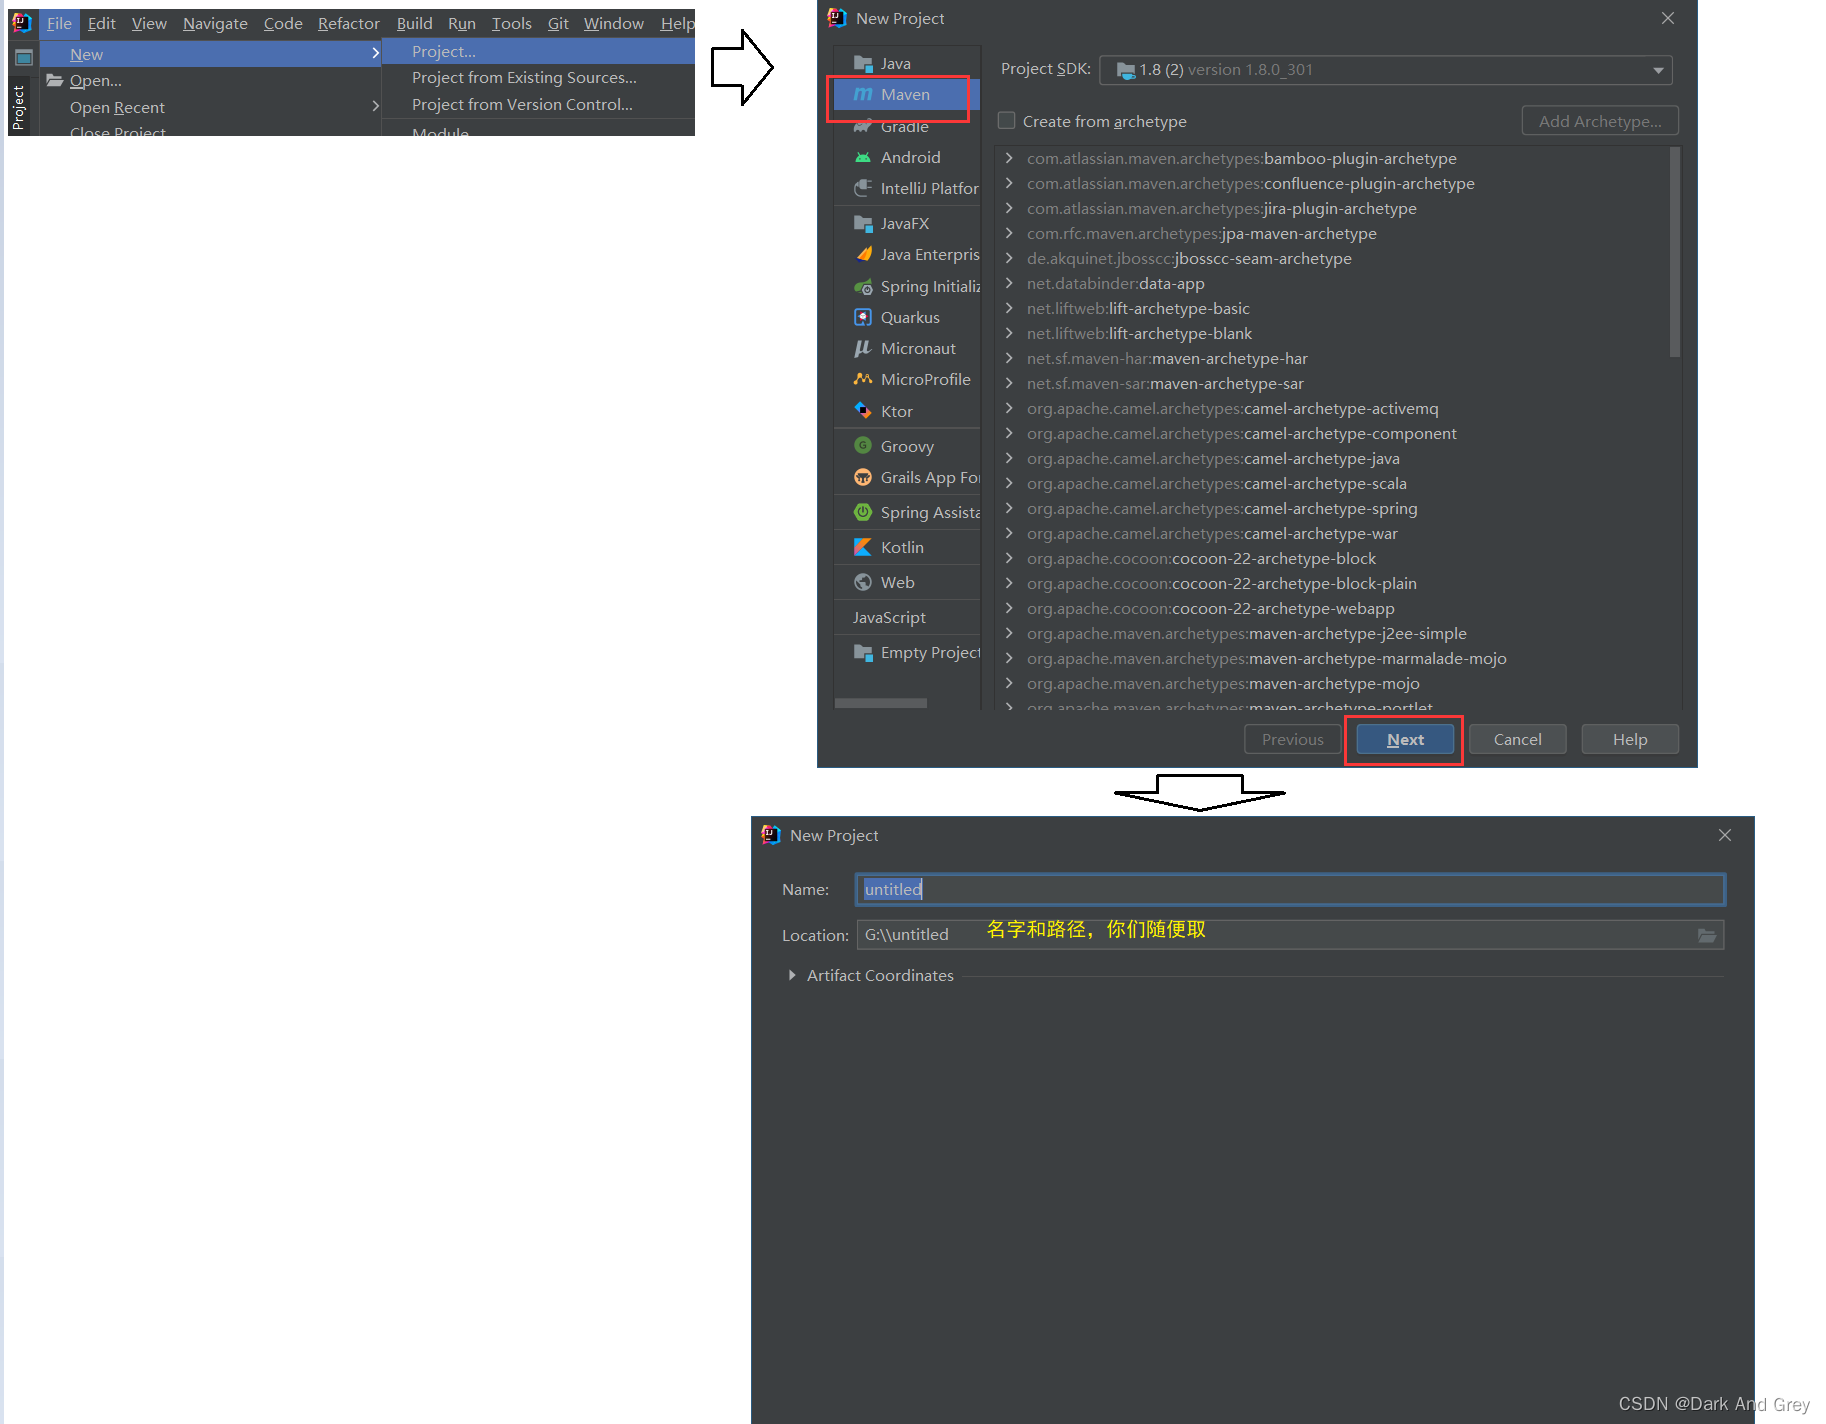Click the Android robot icon
This screenshot has height=1424, width=1826.
coord(863,158)
